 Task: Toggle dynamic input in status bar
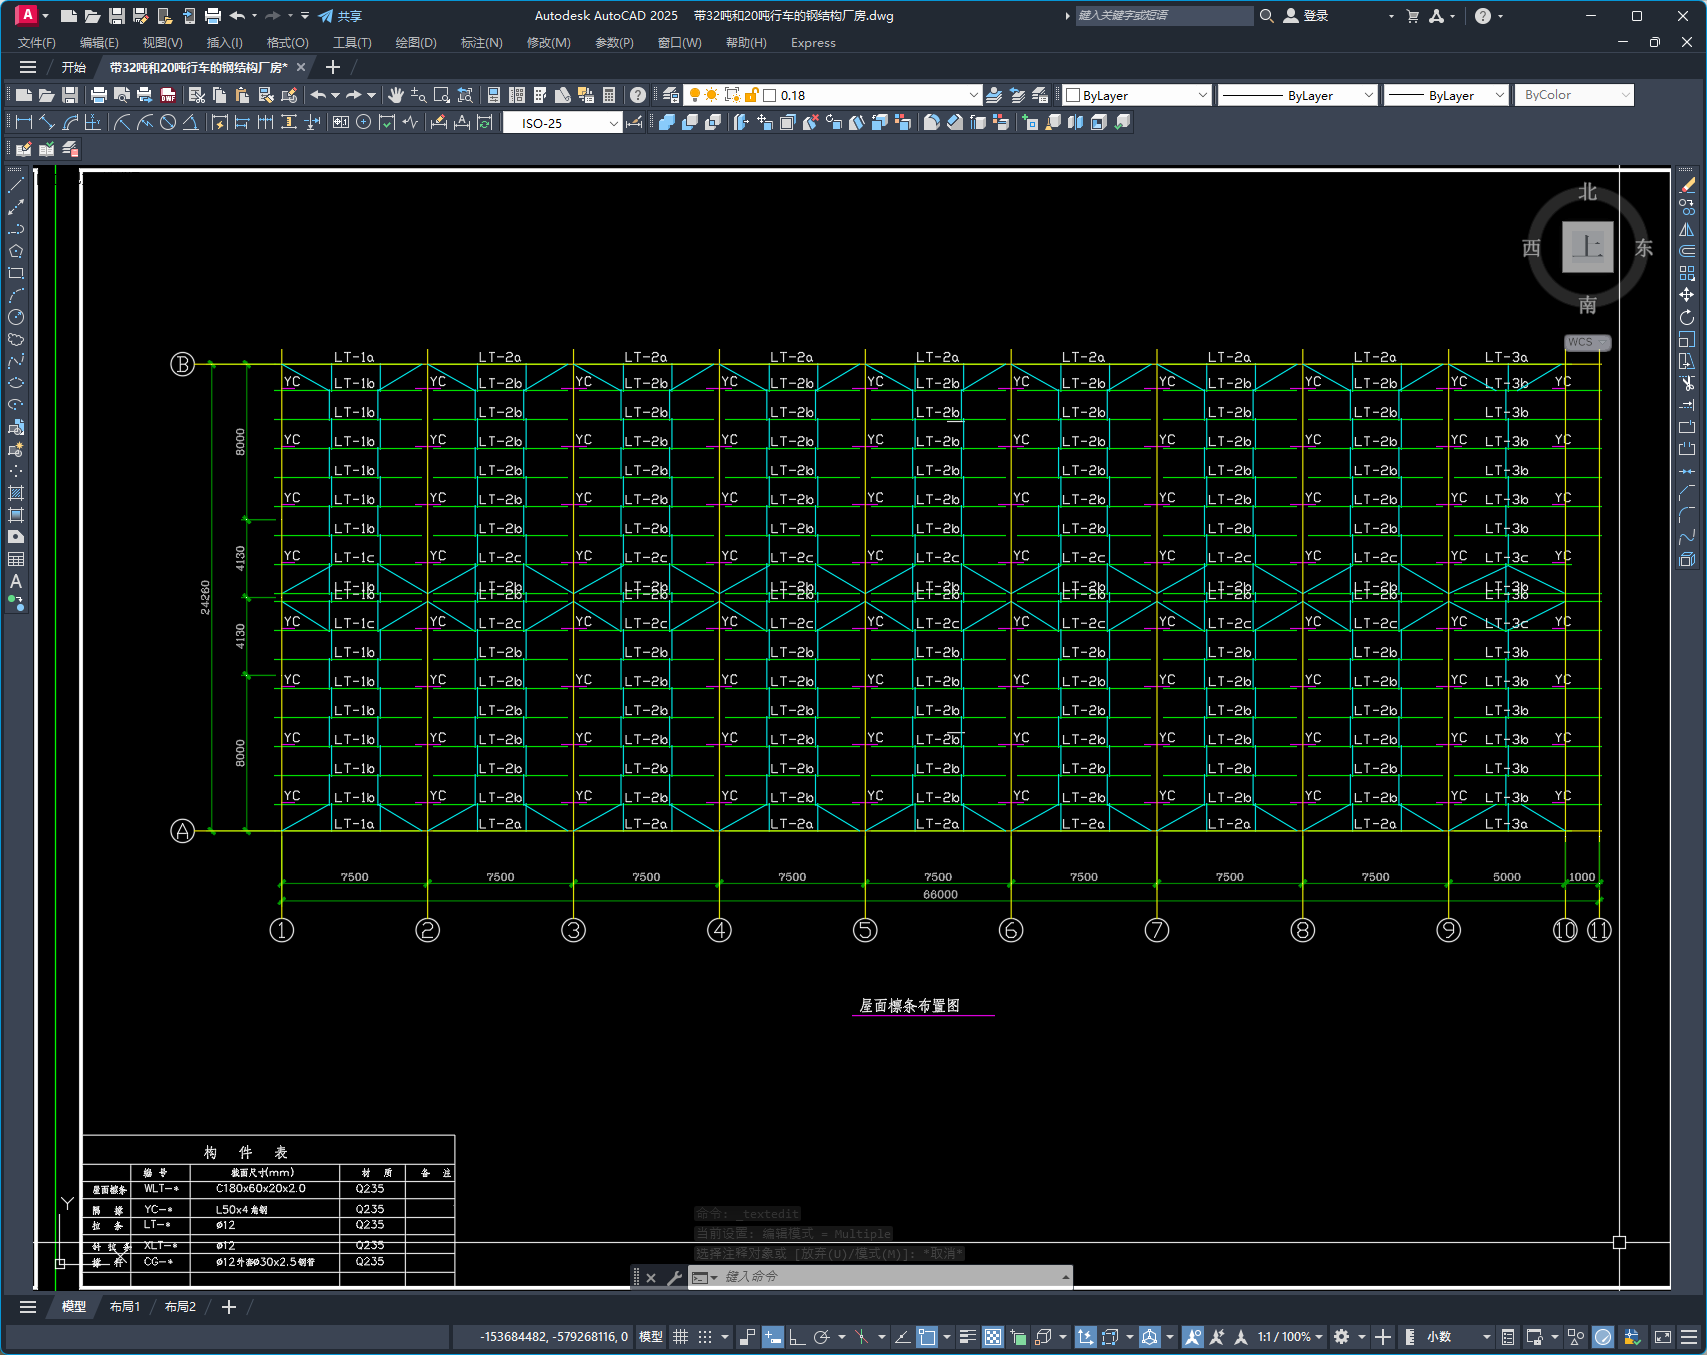coord(773,1337)
